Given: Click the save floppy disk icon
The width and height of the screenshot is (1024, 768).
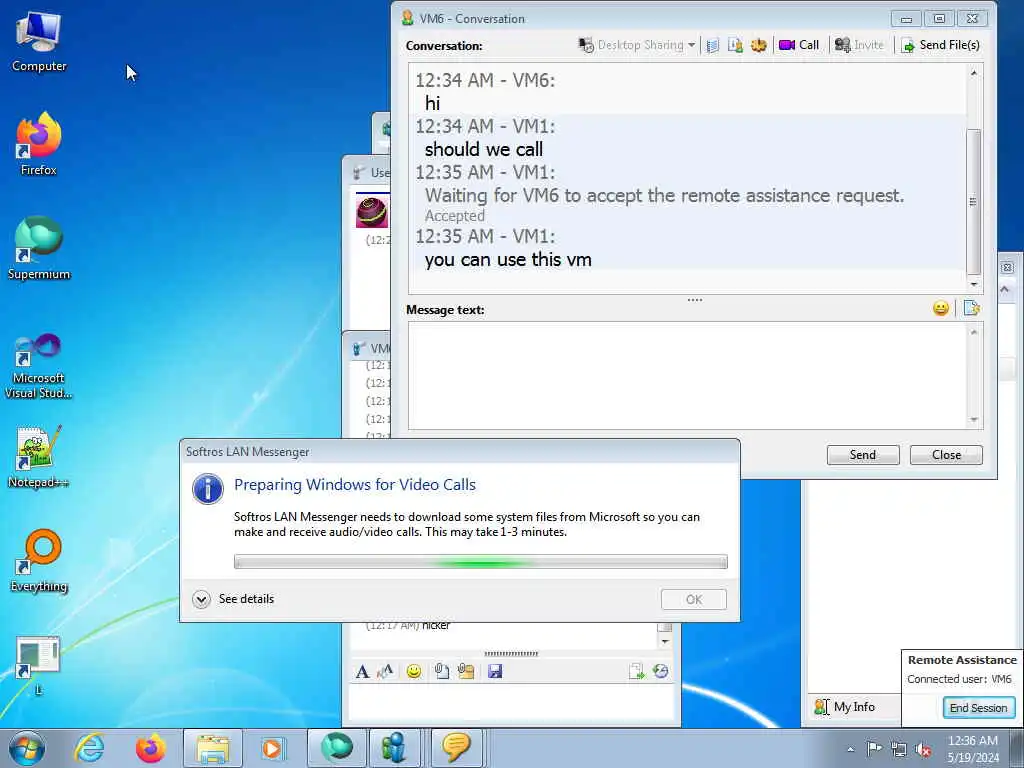Looking at the screenshot, I should [x=495, y=671].
